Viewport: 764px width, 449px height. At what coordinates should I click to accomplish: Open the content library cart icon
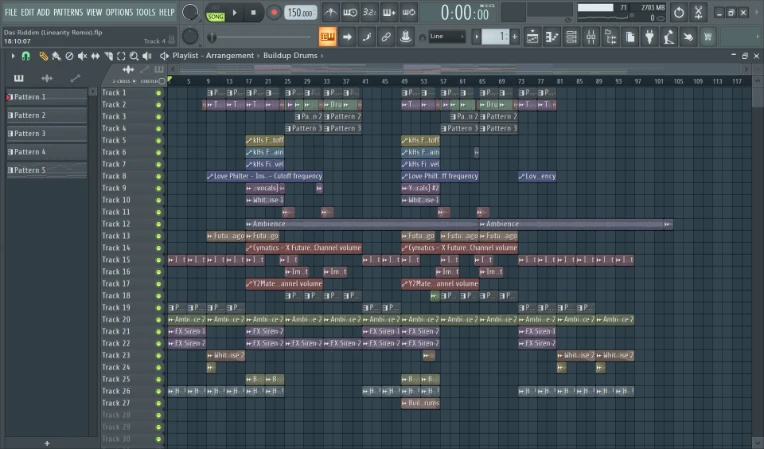707,37
